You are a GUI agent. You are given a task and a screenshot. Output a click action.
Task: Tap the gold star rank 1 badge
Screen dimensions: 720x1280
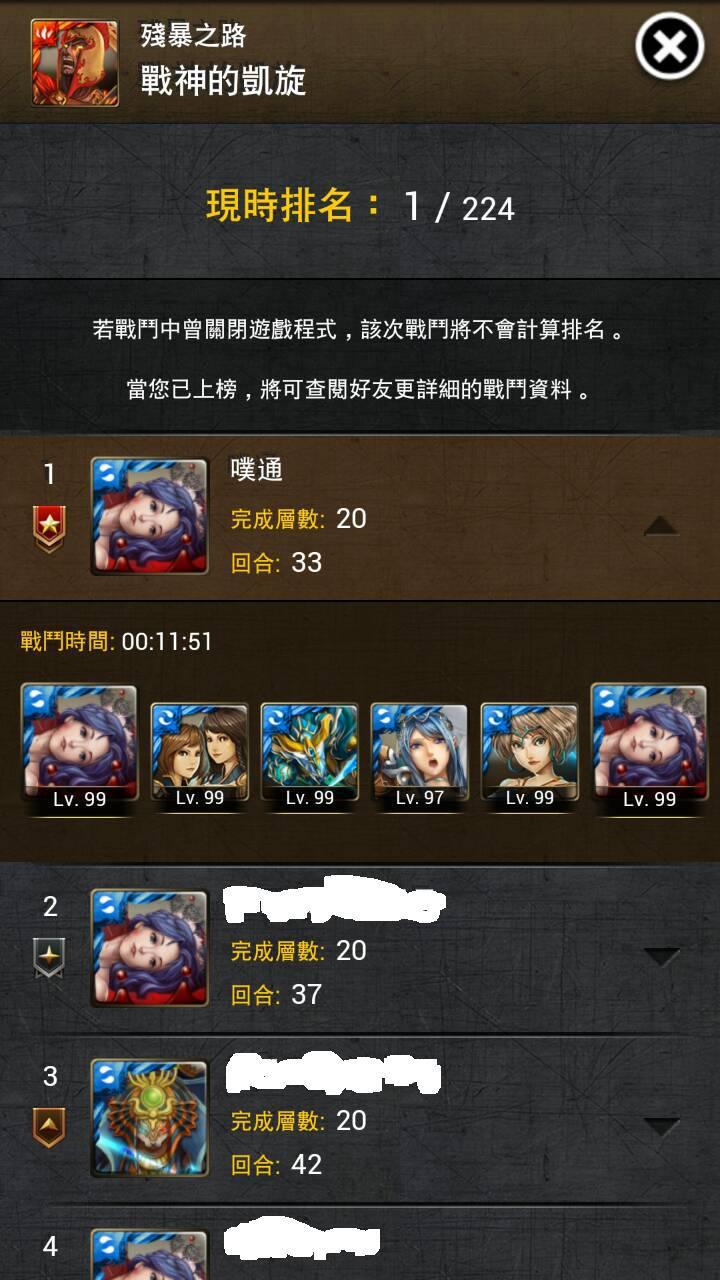tap(49, 528)
